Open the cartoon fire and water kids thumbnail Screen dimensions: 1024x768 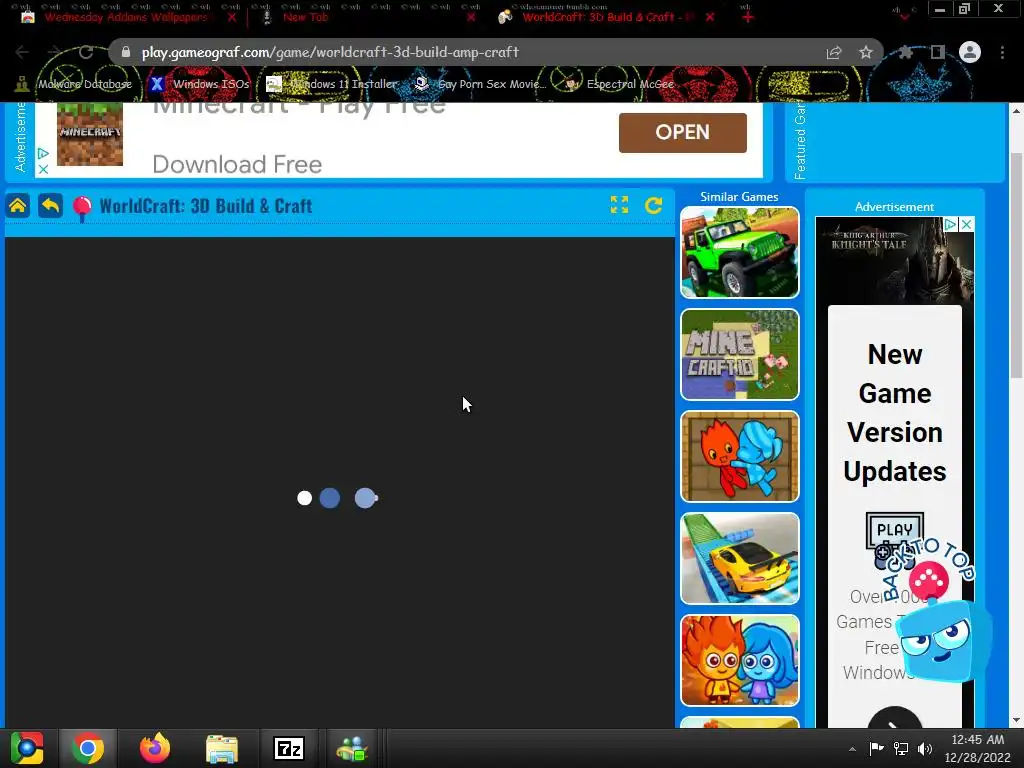click(x=739, y=660)
